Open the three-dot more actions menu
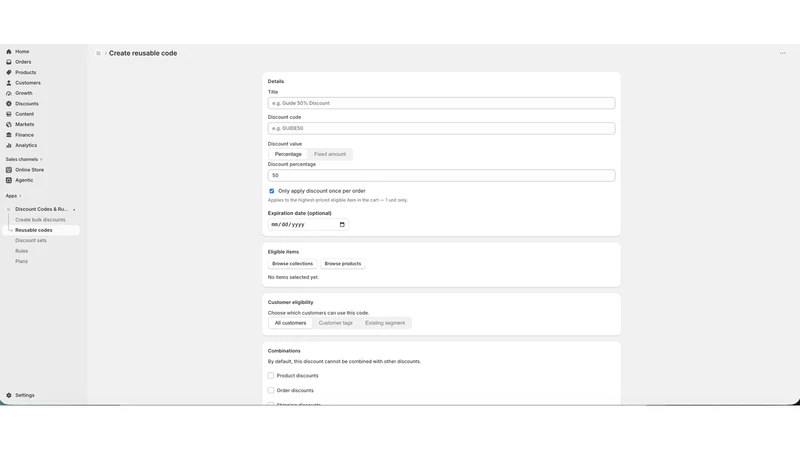The height and width of the screenshot is (450, 800). [782, 53]
